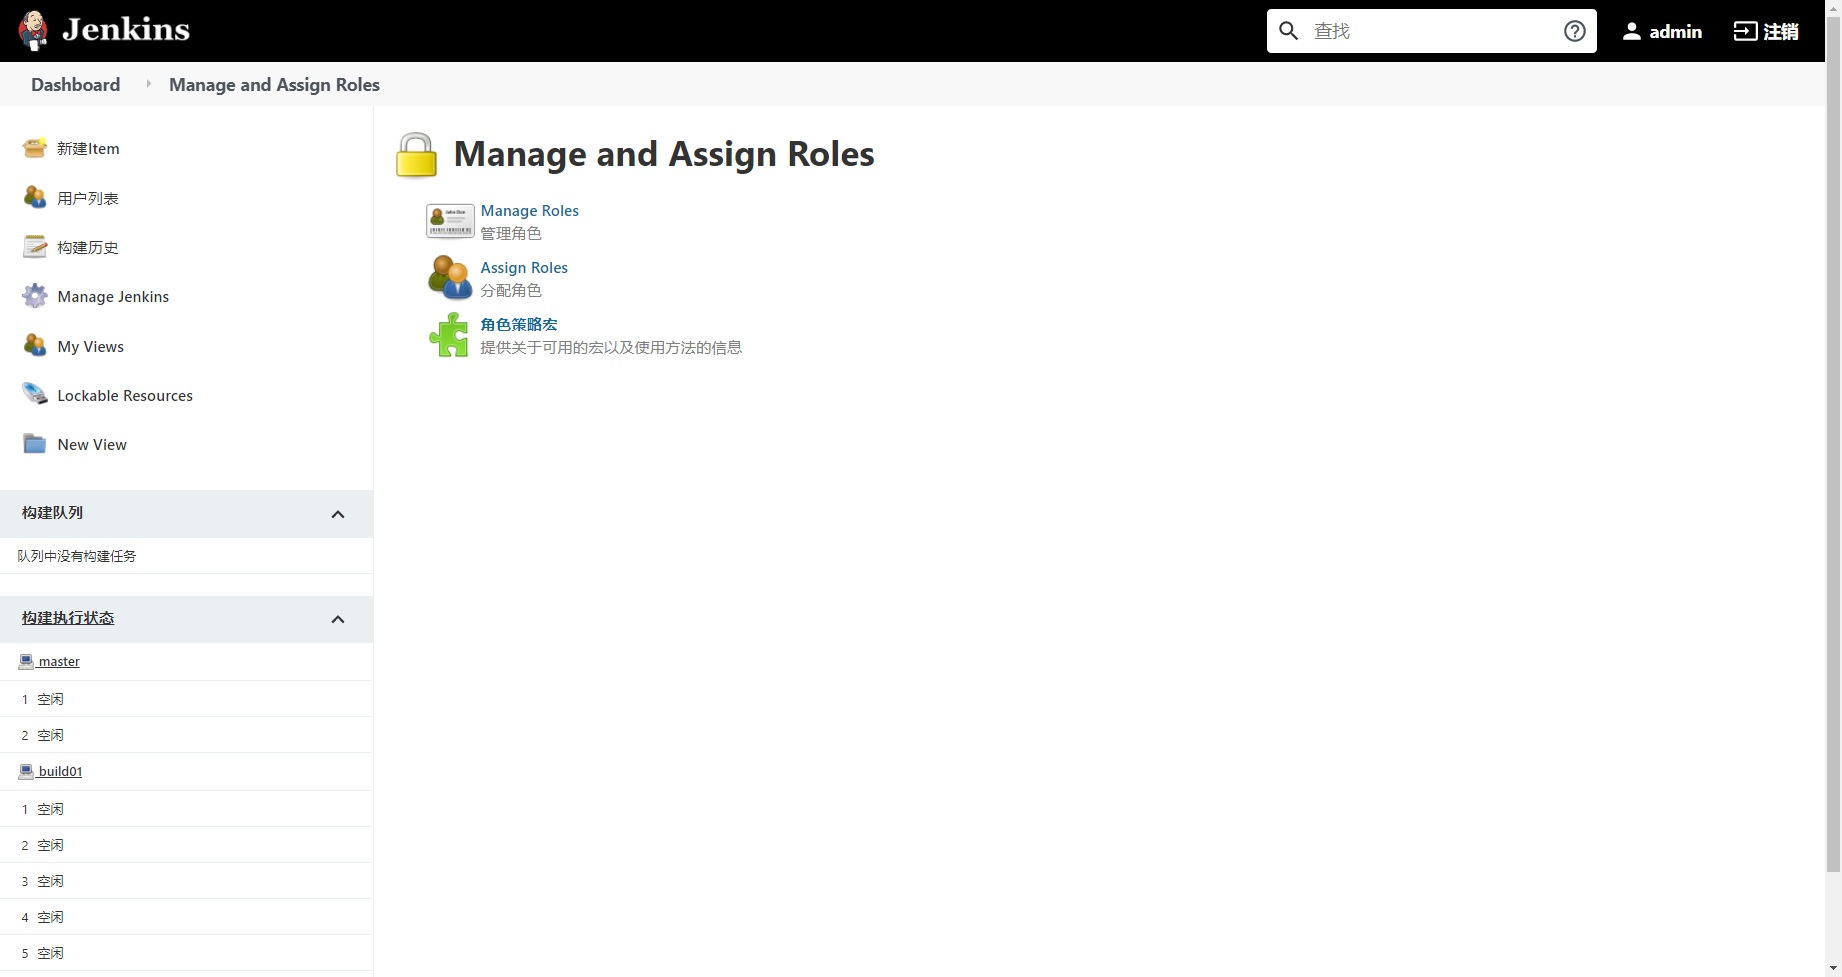
Task: Click the 新建Item icon
Action: (35, 148)
